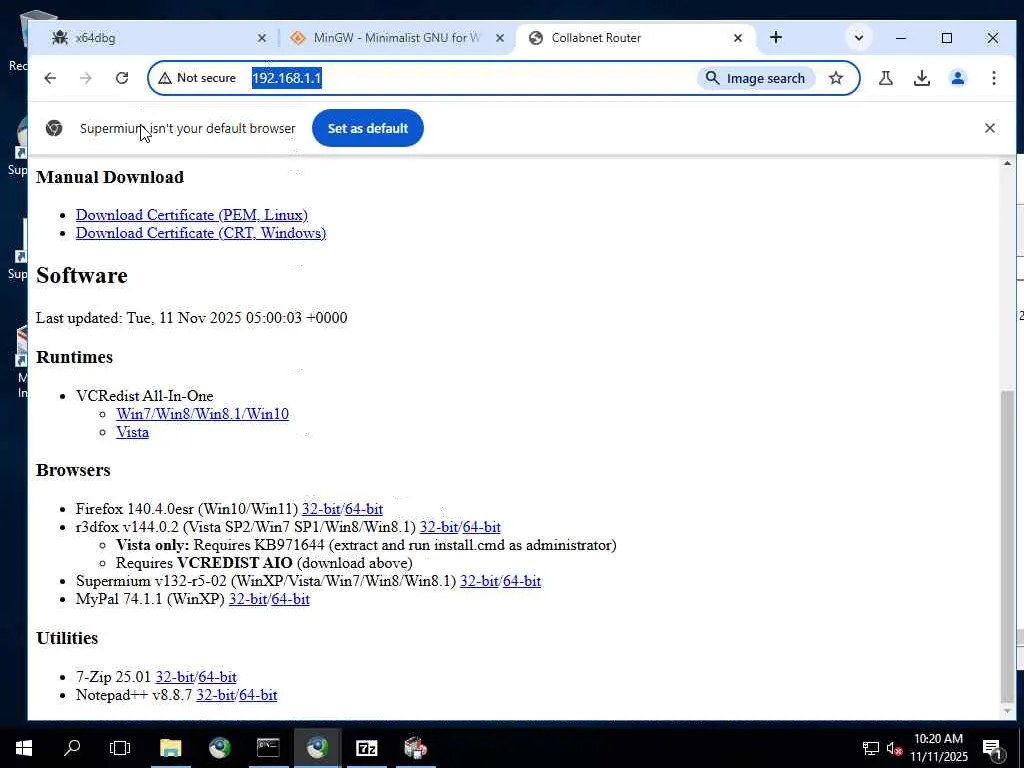Screen dimensions: 1024x768
Task: Download 7-Zip 25.01 64-bit
Action: [217, 677]
